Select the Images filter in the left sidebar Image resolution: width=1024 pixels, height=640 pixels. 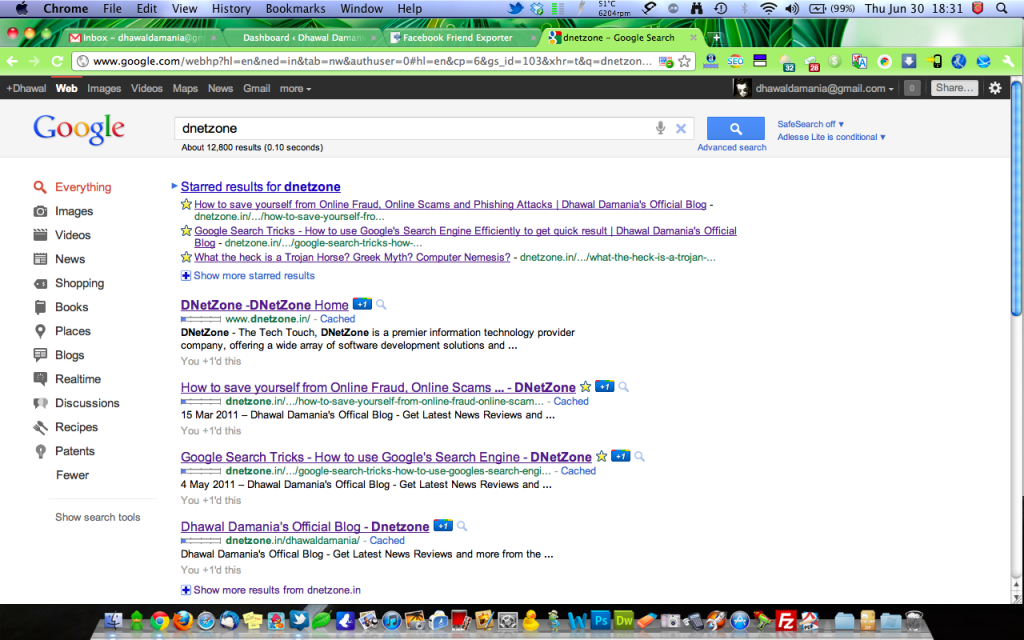point(72,211)
